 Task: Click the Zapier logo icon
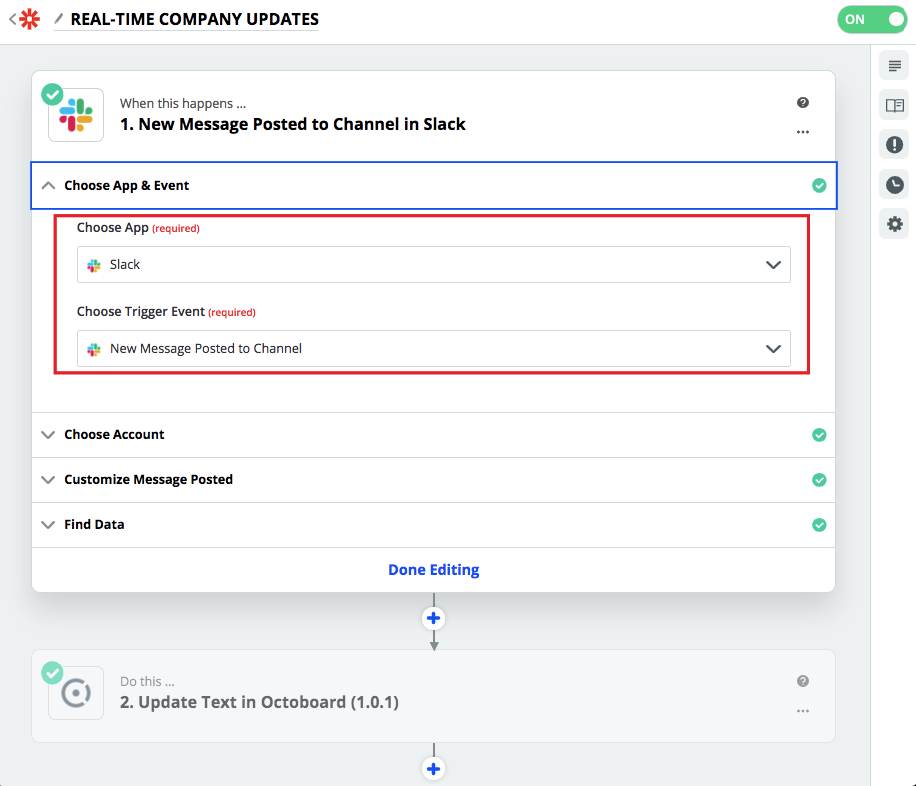29,19
